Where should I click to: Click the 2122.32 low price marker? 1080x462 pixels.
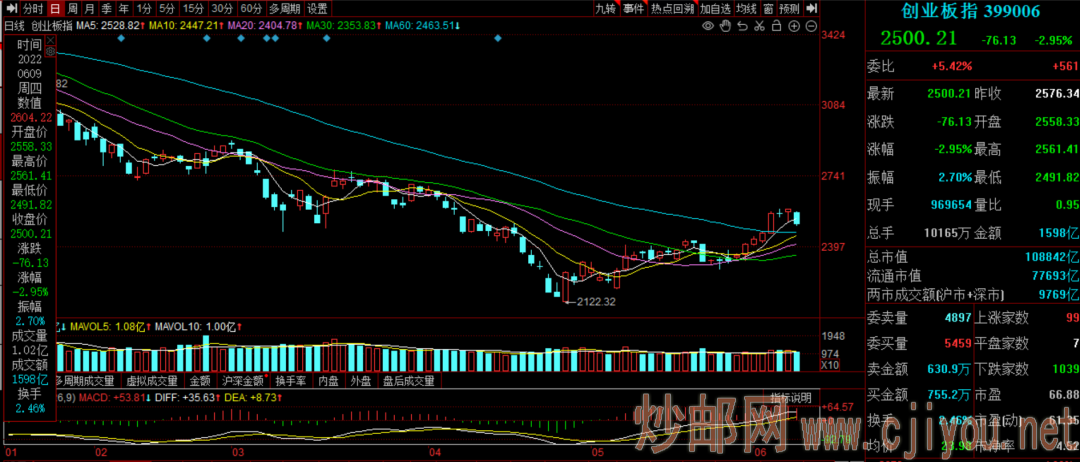pyautogui.click(x=595, y=302)
